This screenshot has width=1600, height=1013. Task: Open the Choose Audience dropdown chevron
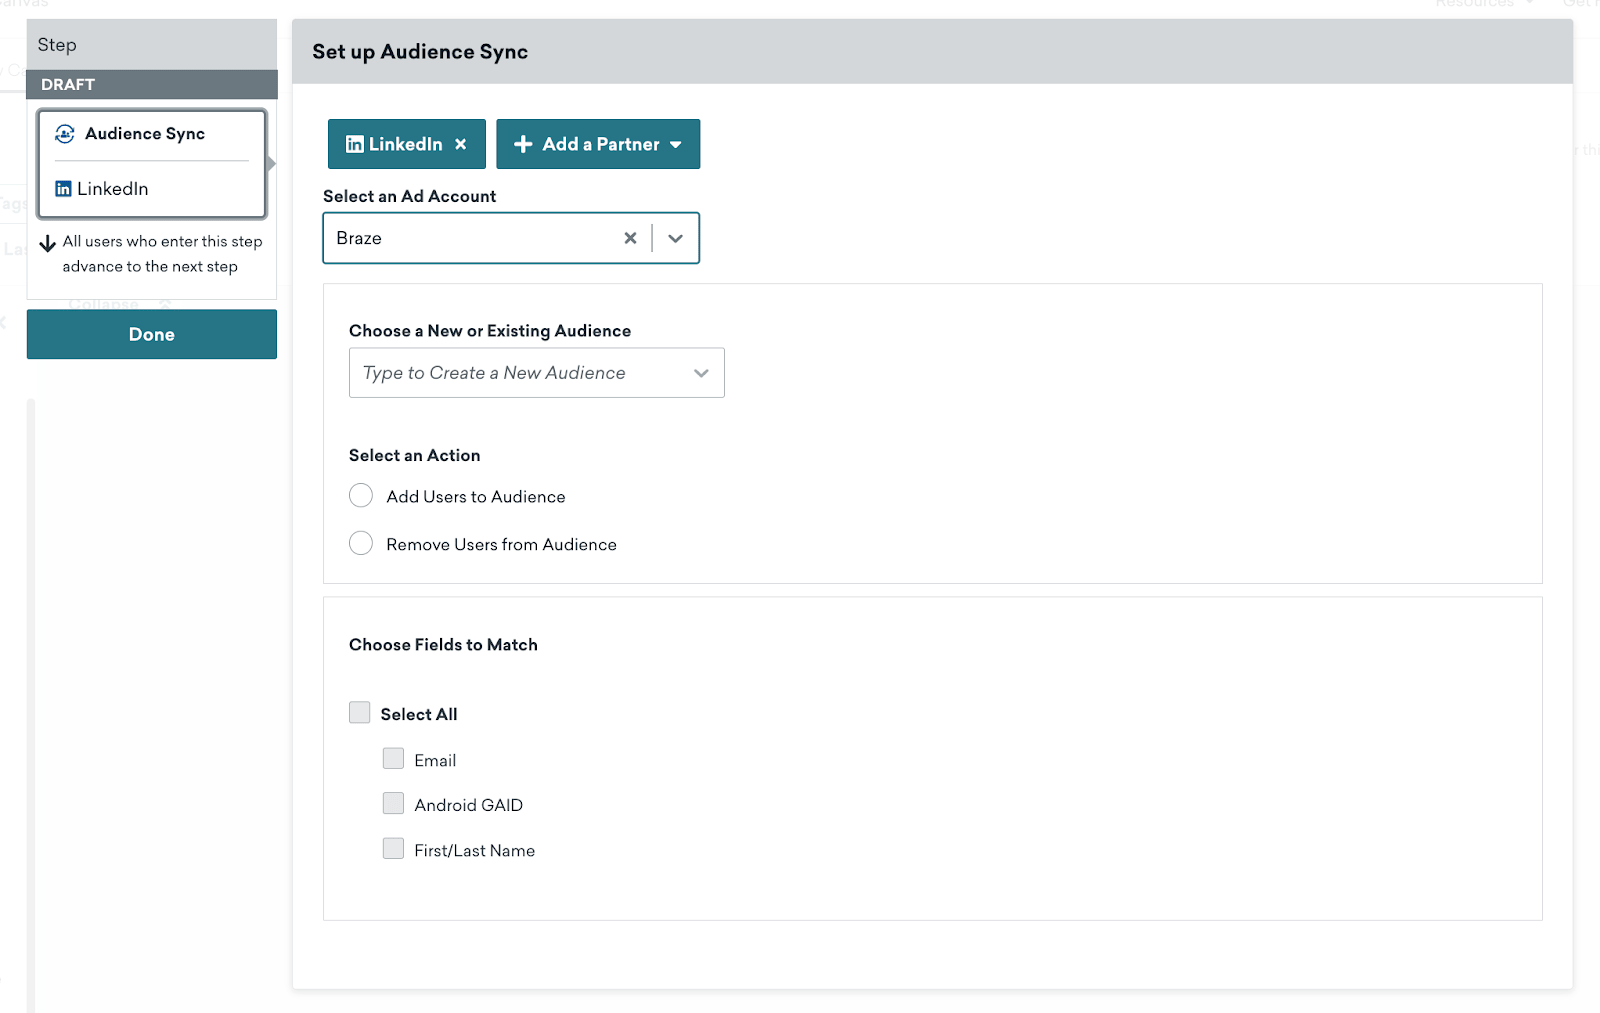(701, 373)
